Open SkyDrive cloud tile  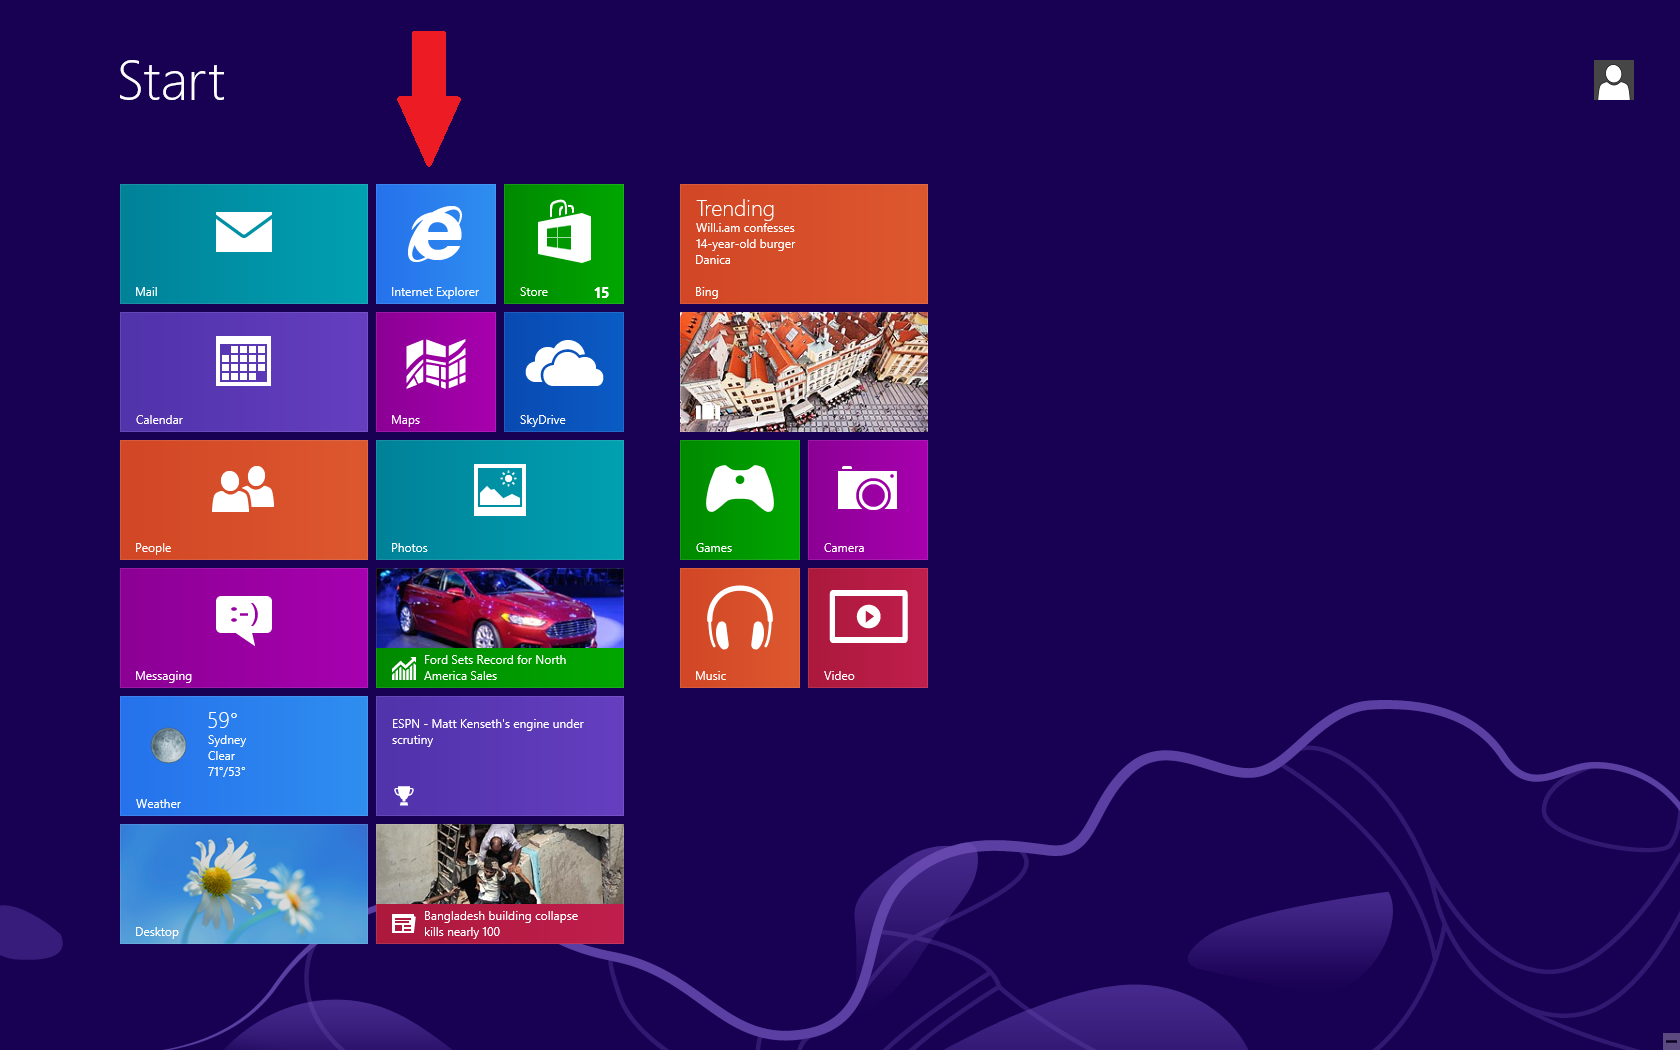pyautogui.click(x=563, y=371)
